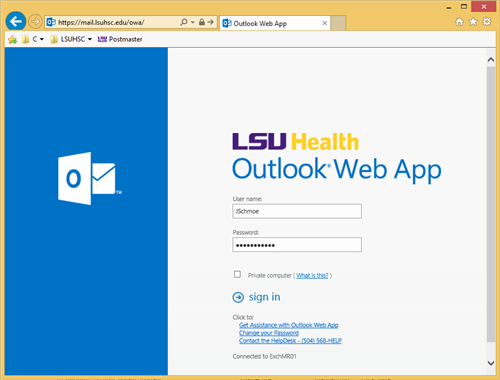500x380 pixels.
Task: Click the page scrollbar up arrow
Action: [x=491, y=60]
